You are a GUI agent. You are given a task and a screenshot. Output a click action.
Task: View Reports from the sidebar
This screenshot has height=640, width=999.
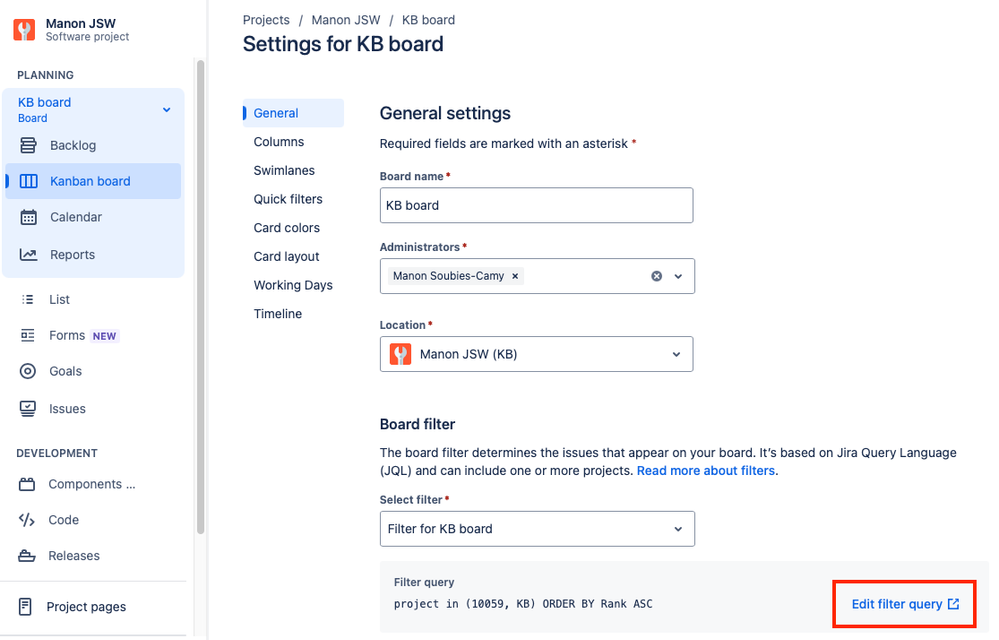point(72,254)
